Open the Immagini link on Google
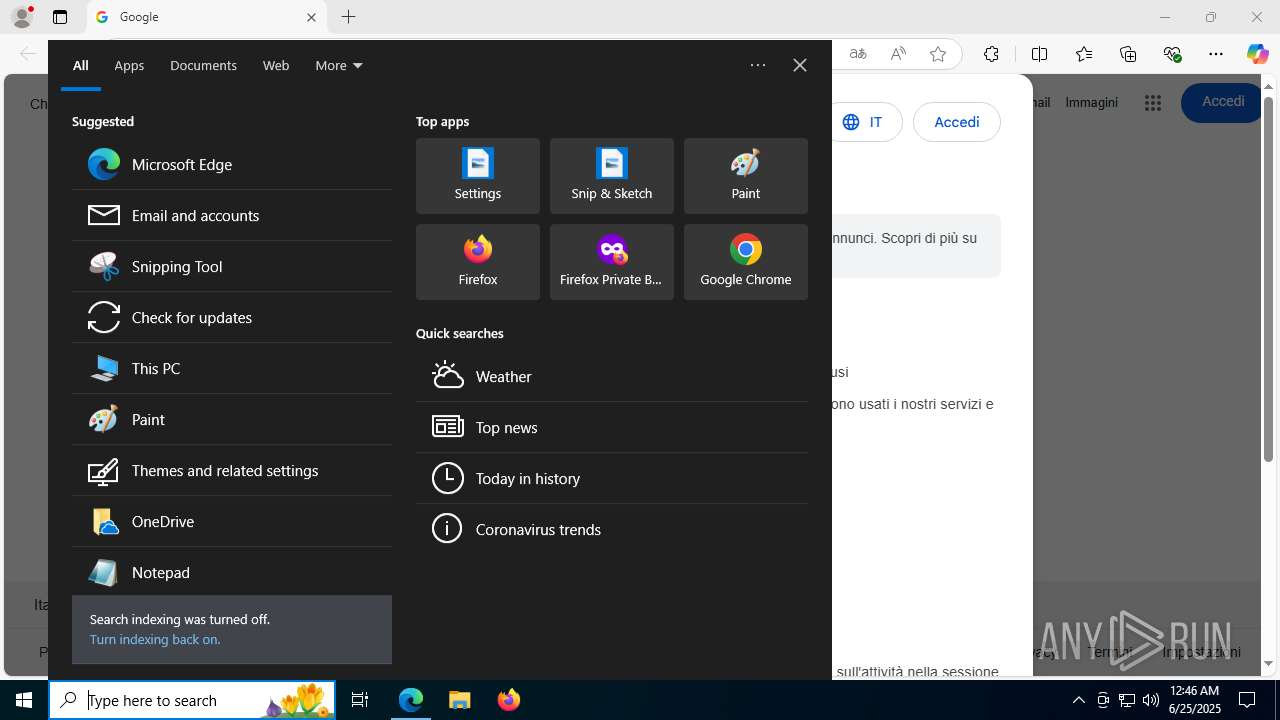1280x720 pixels. [x=1091, y=102]
